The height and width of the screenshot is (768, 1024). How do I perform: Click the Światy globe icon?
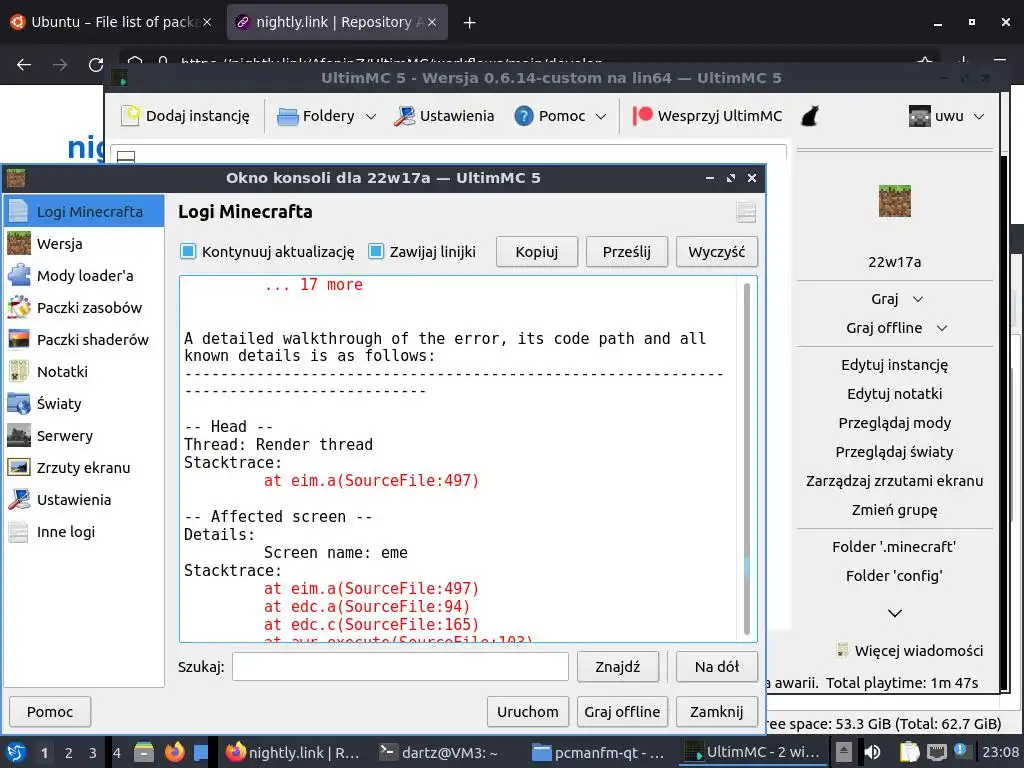point(19,404)
